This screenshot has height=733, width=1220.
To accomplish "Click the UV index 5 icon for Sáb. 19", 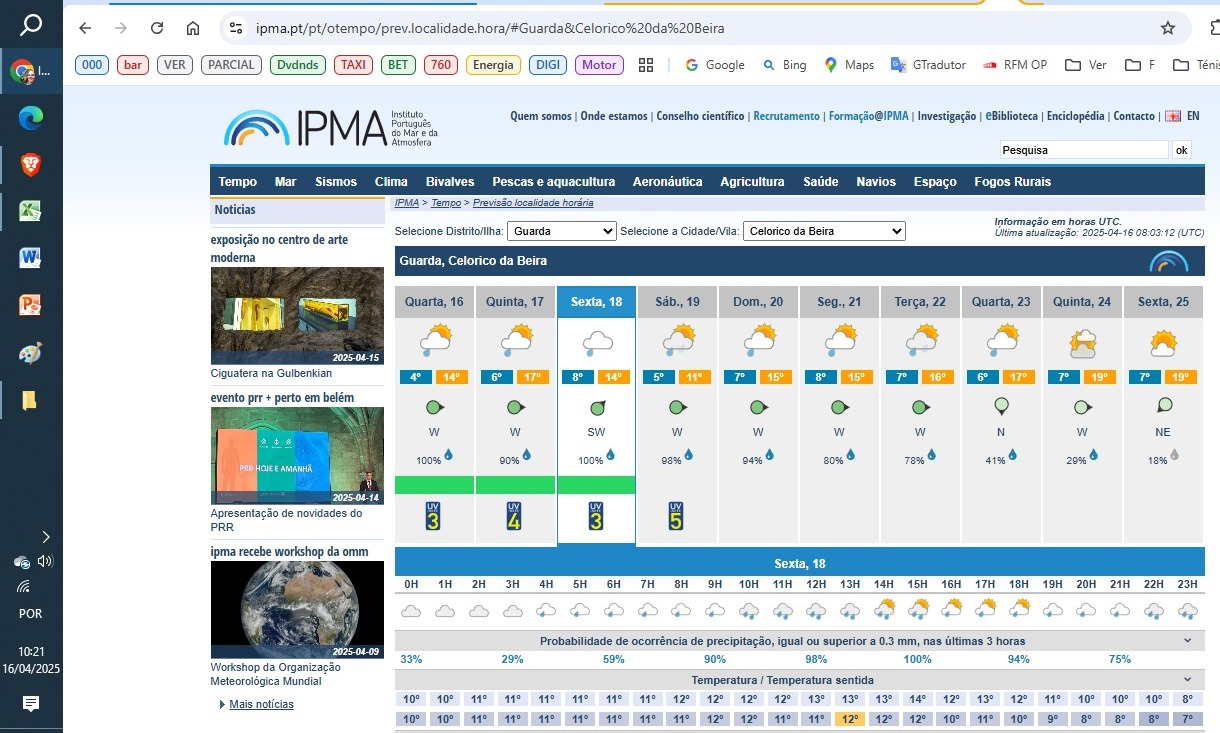I will [x=676, y=515].
